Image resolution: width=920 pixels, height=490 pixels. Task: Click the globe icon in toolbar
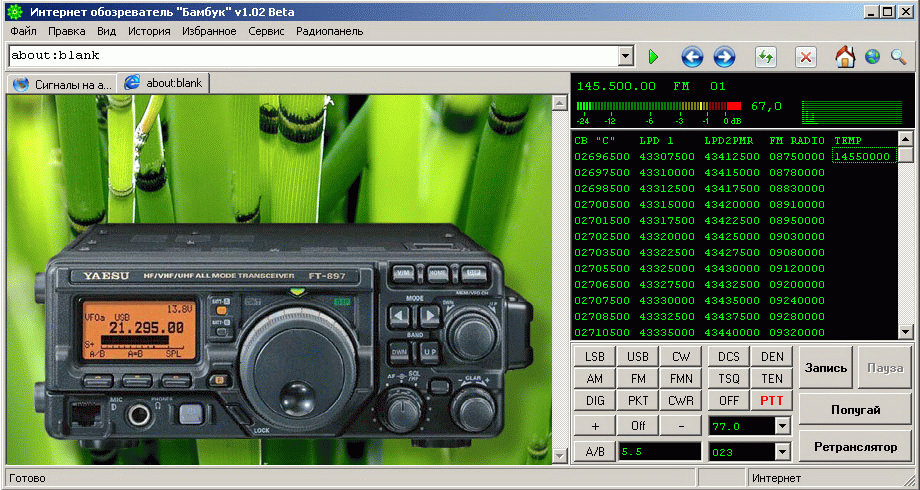[872, 57]
